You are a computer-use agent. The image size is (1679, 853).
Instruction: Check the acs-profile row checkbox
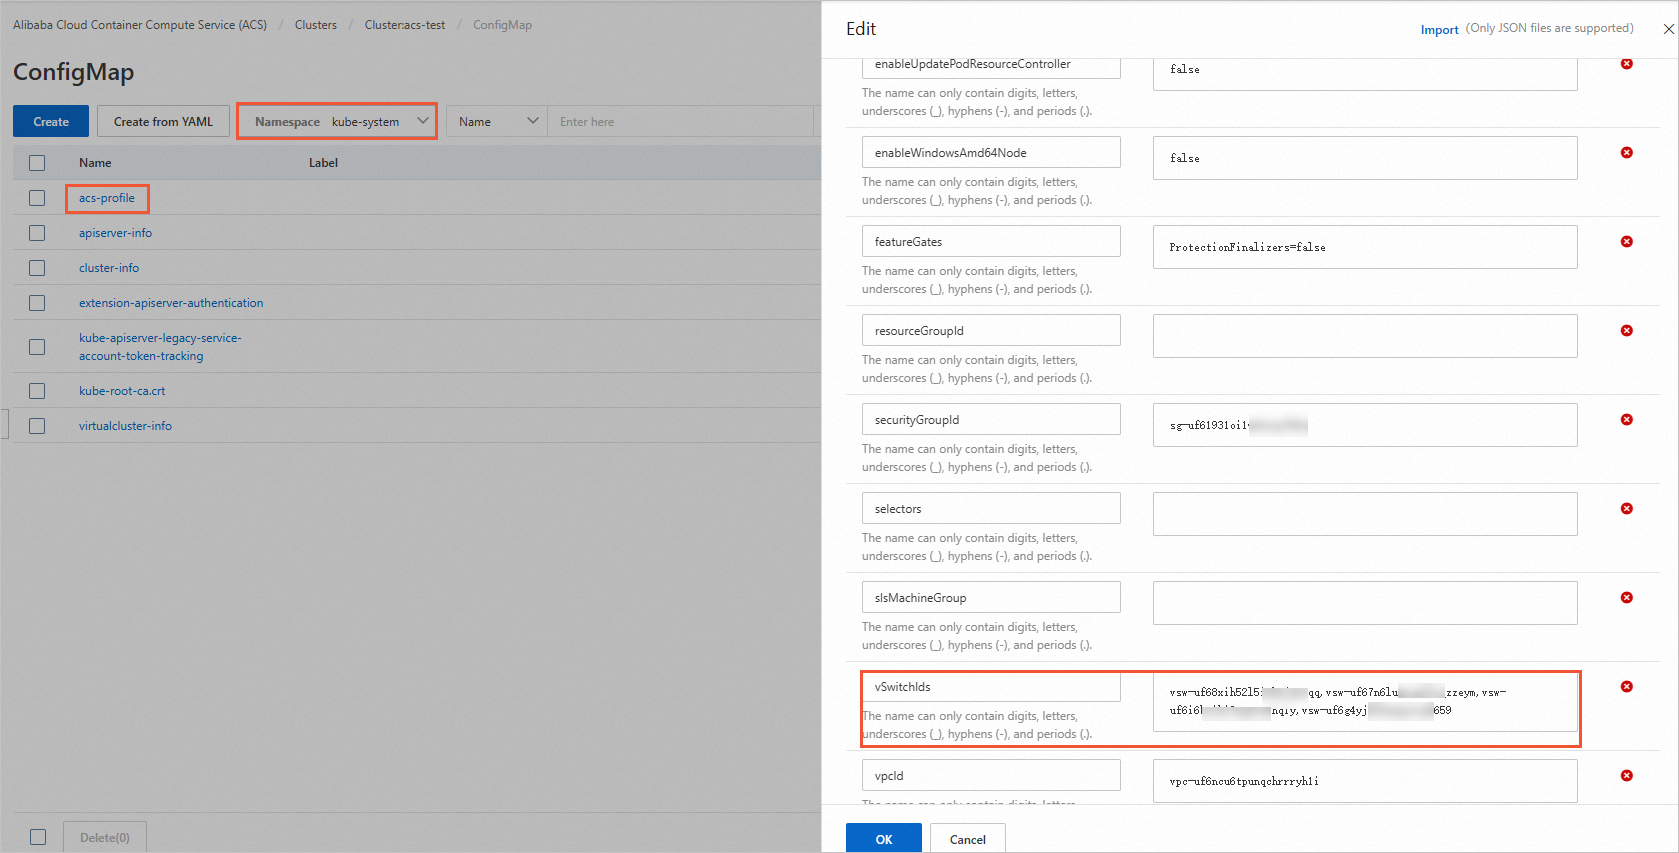[37, 198]
